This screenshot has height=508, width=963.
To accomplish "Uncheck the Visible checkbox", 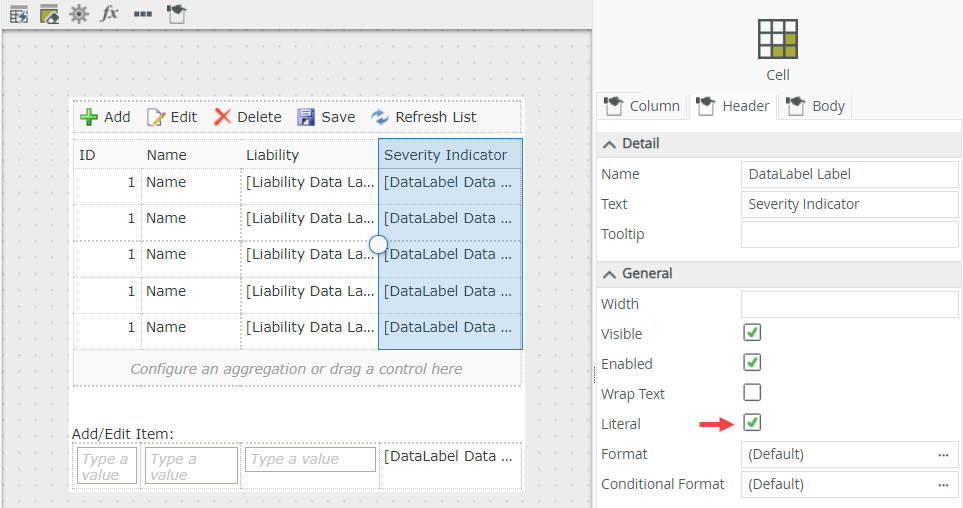I will [x=752, y=332].
